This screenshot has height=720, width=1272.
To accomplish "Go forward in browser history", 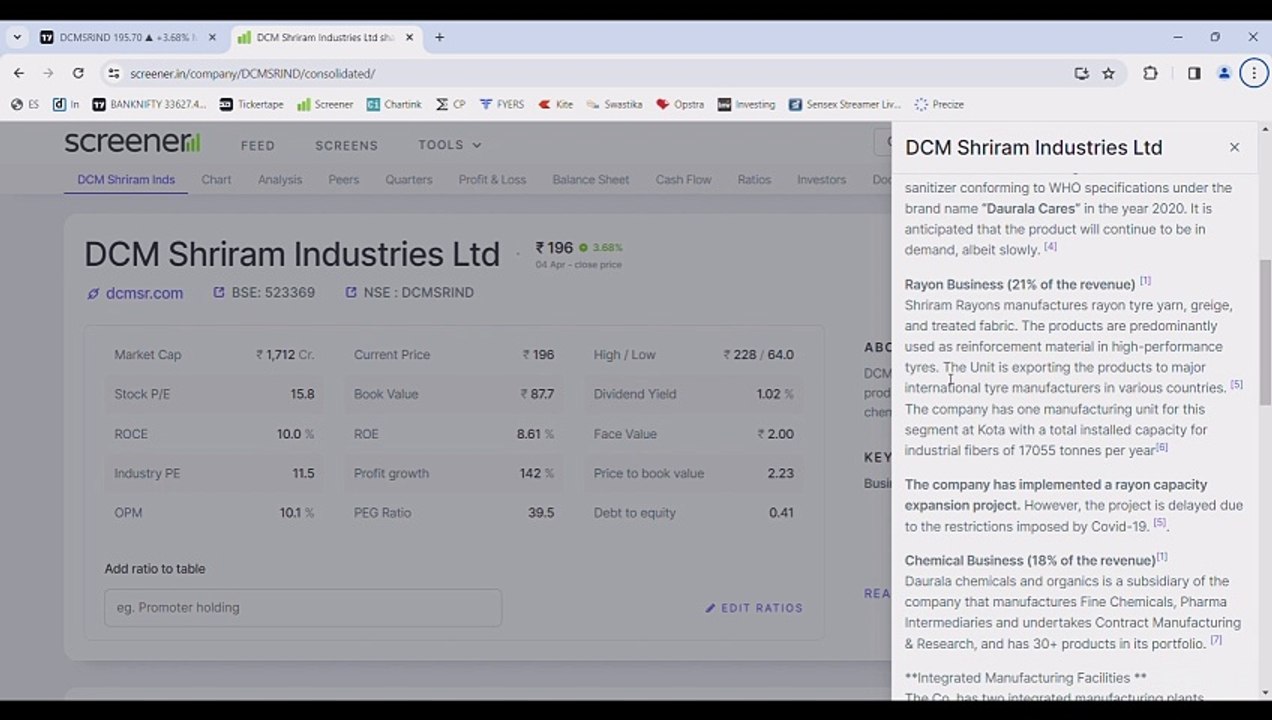I will click(48, 73).
